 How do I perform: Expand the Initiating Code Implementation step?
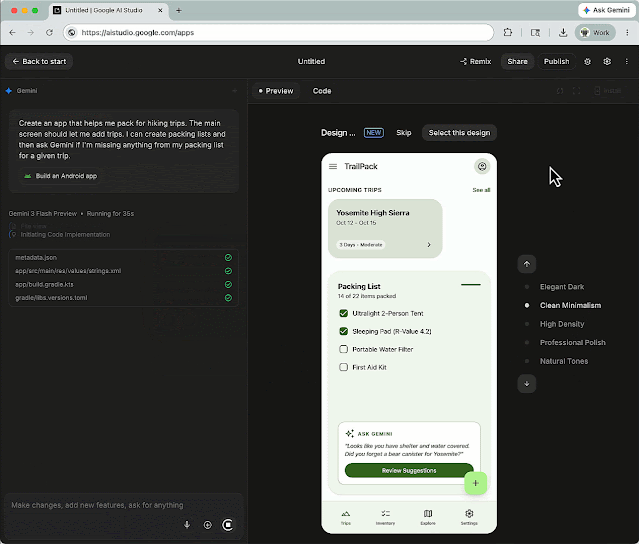(65, 235)
